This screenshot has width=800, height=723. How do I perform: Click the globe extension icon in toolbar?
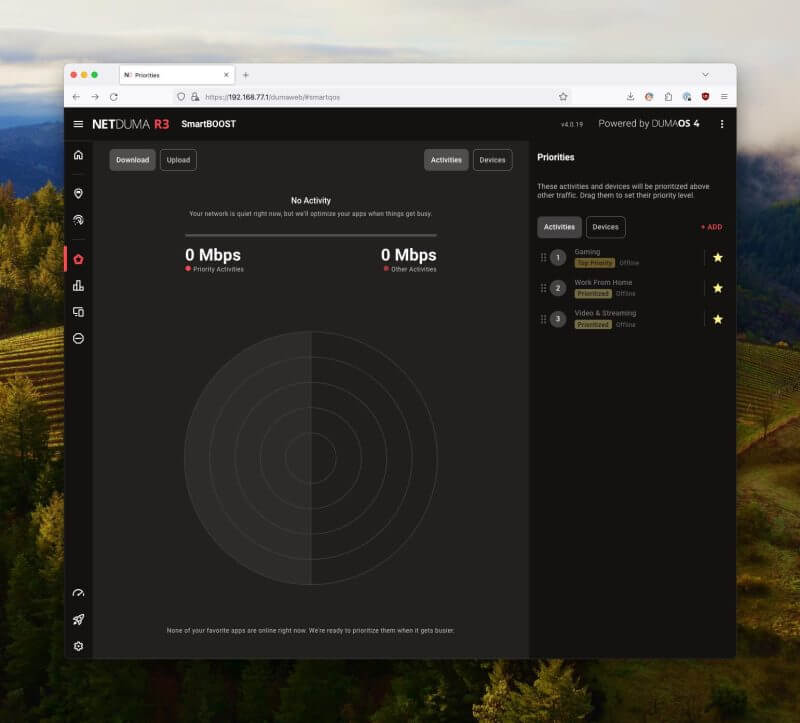(687, 96)
